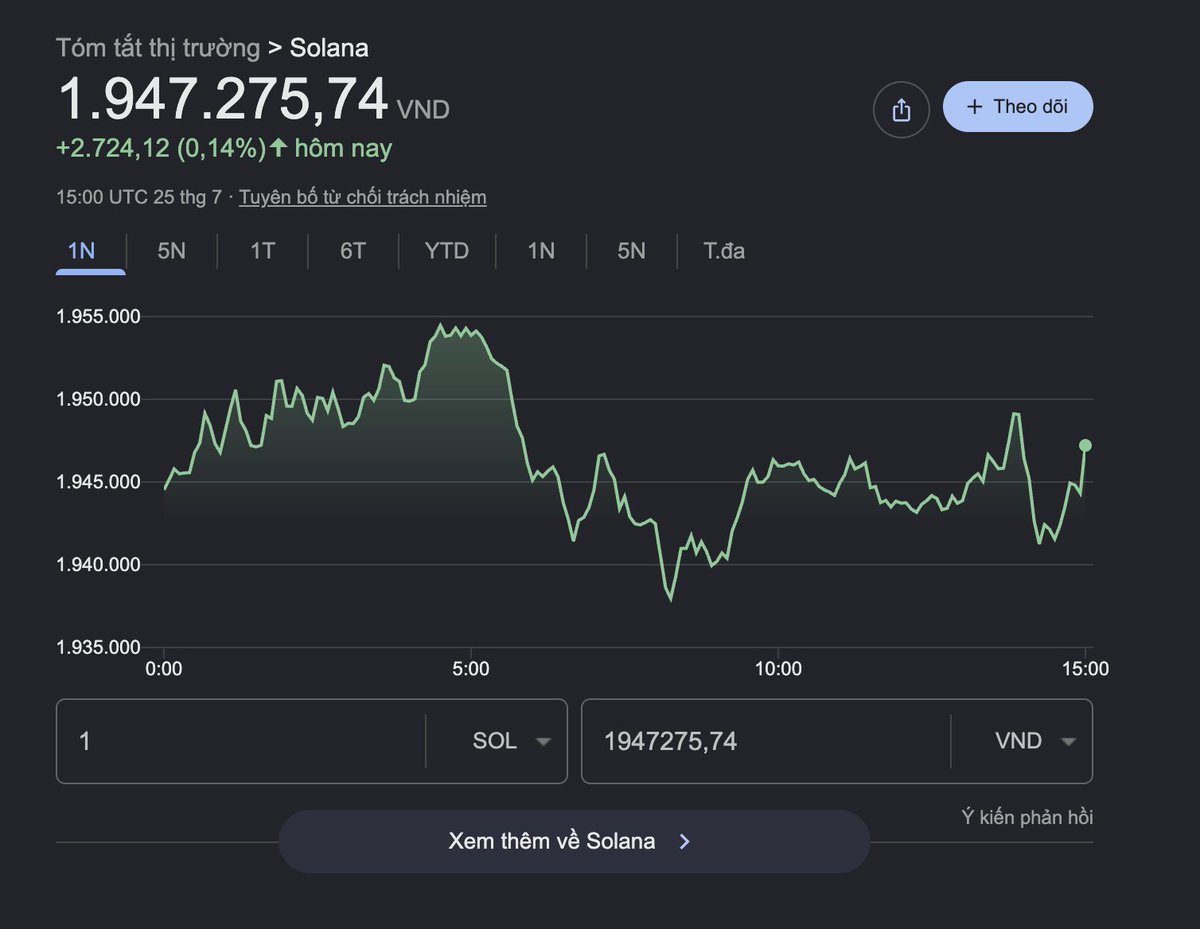This screenshot has height=929, width=1200.
Task: Click the 1.955.000 y-axis label
Action: click(99, 317)
